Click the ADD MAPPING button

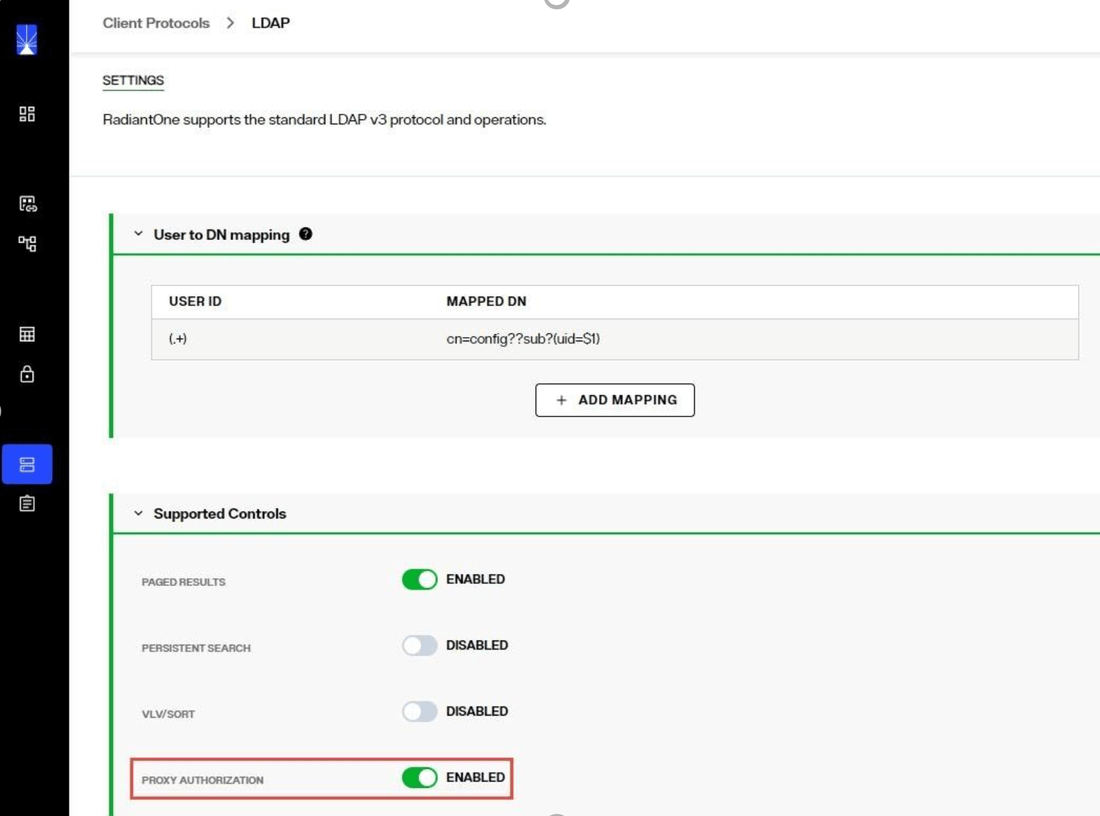coord(615,400)
